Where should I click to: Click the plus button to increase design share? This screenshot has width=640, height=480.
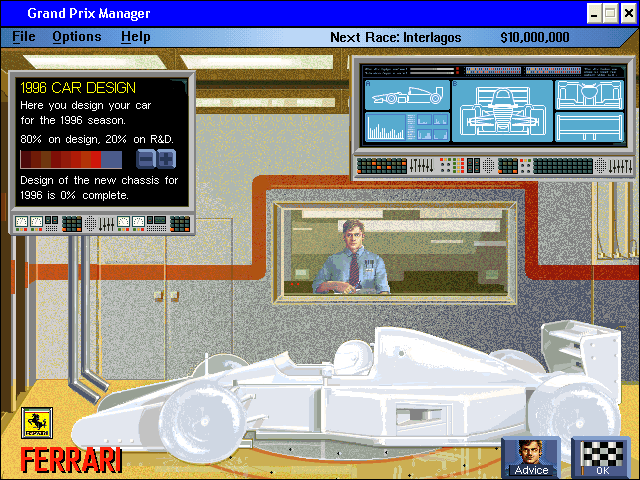tap(166, 159)
